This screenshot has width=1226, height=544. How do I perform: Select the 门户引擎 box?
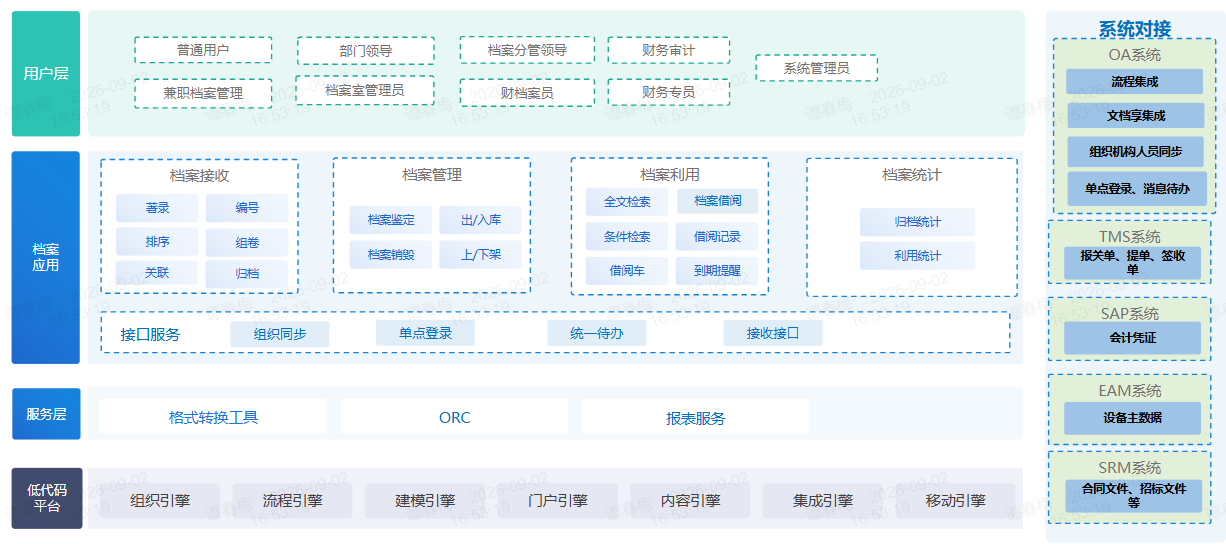tap(558, 501)
